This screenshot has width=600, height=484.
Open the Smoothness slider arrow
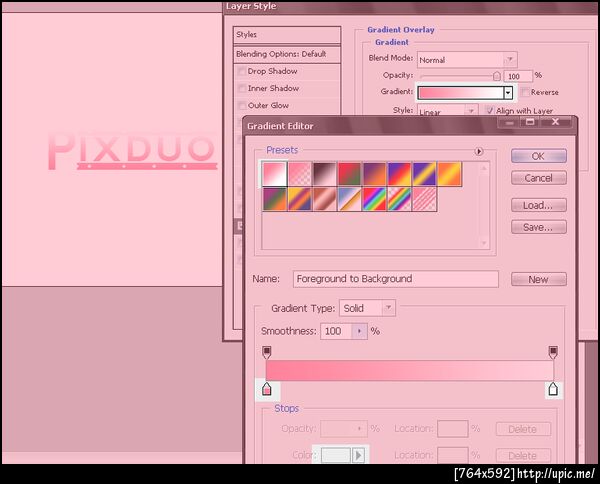pyautogui.click(x=359, y=331)
